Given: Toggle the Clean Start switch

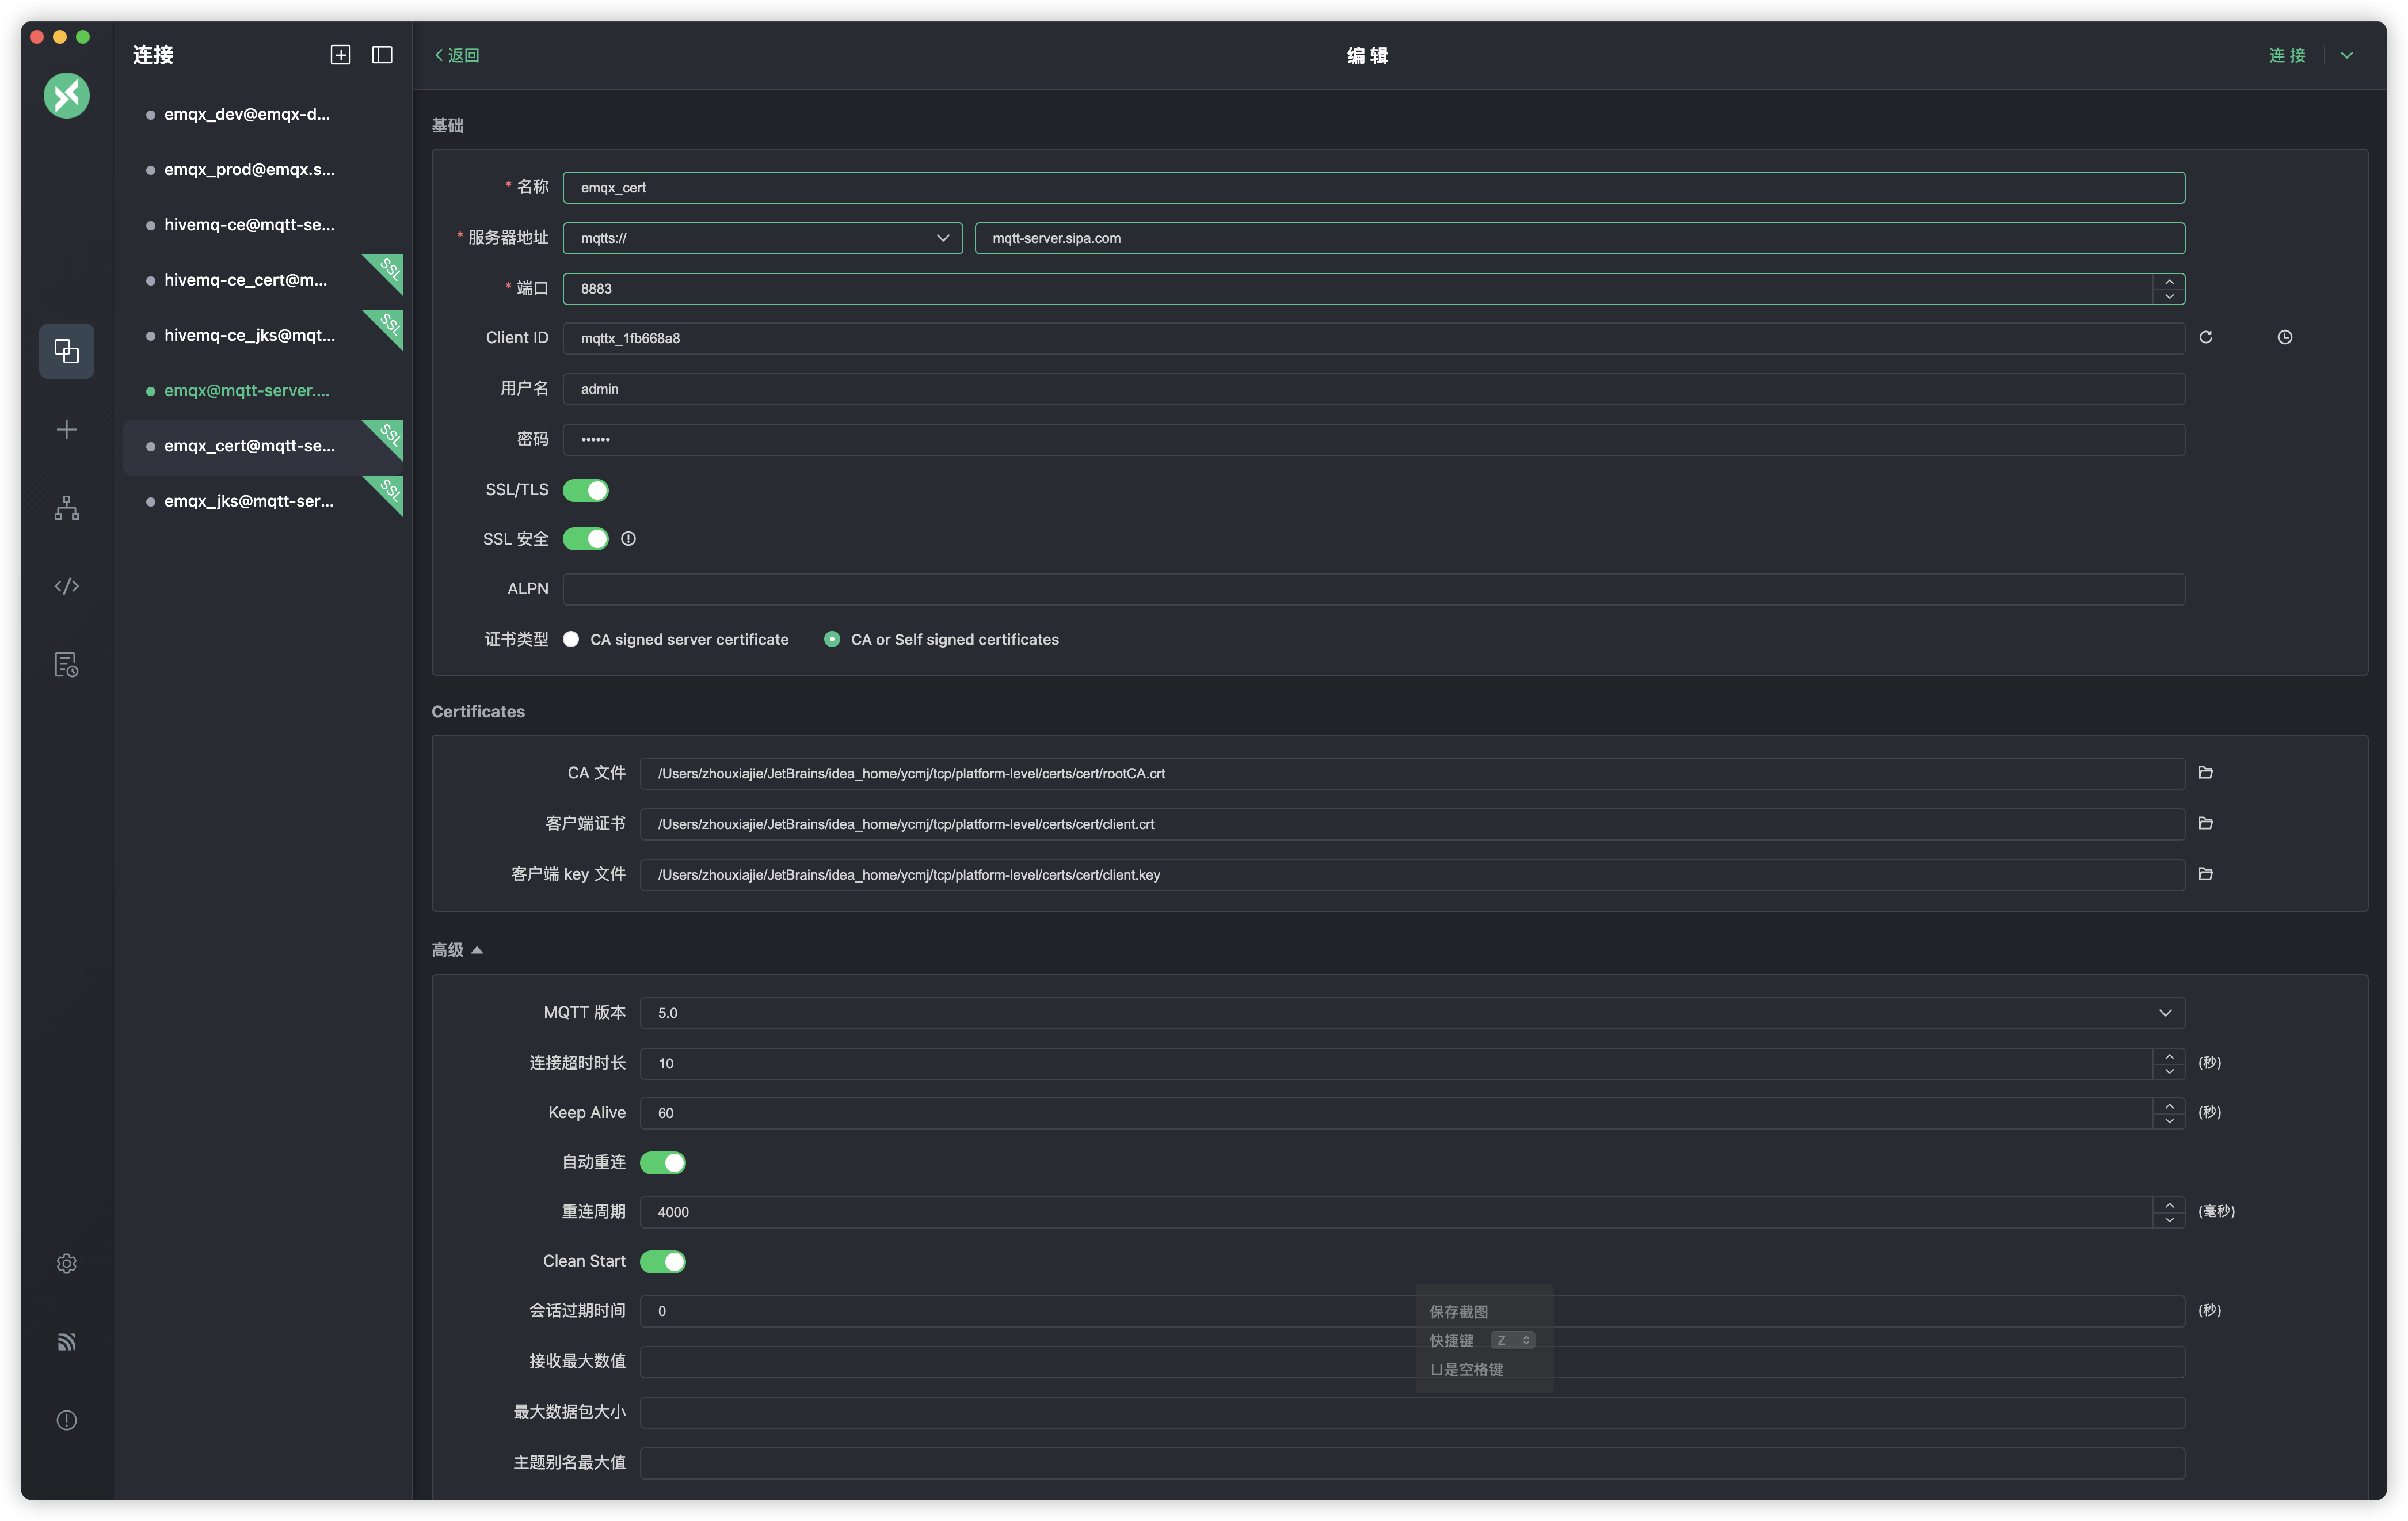Looking at the screenshot, I should pos(663,1262).
